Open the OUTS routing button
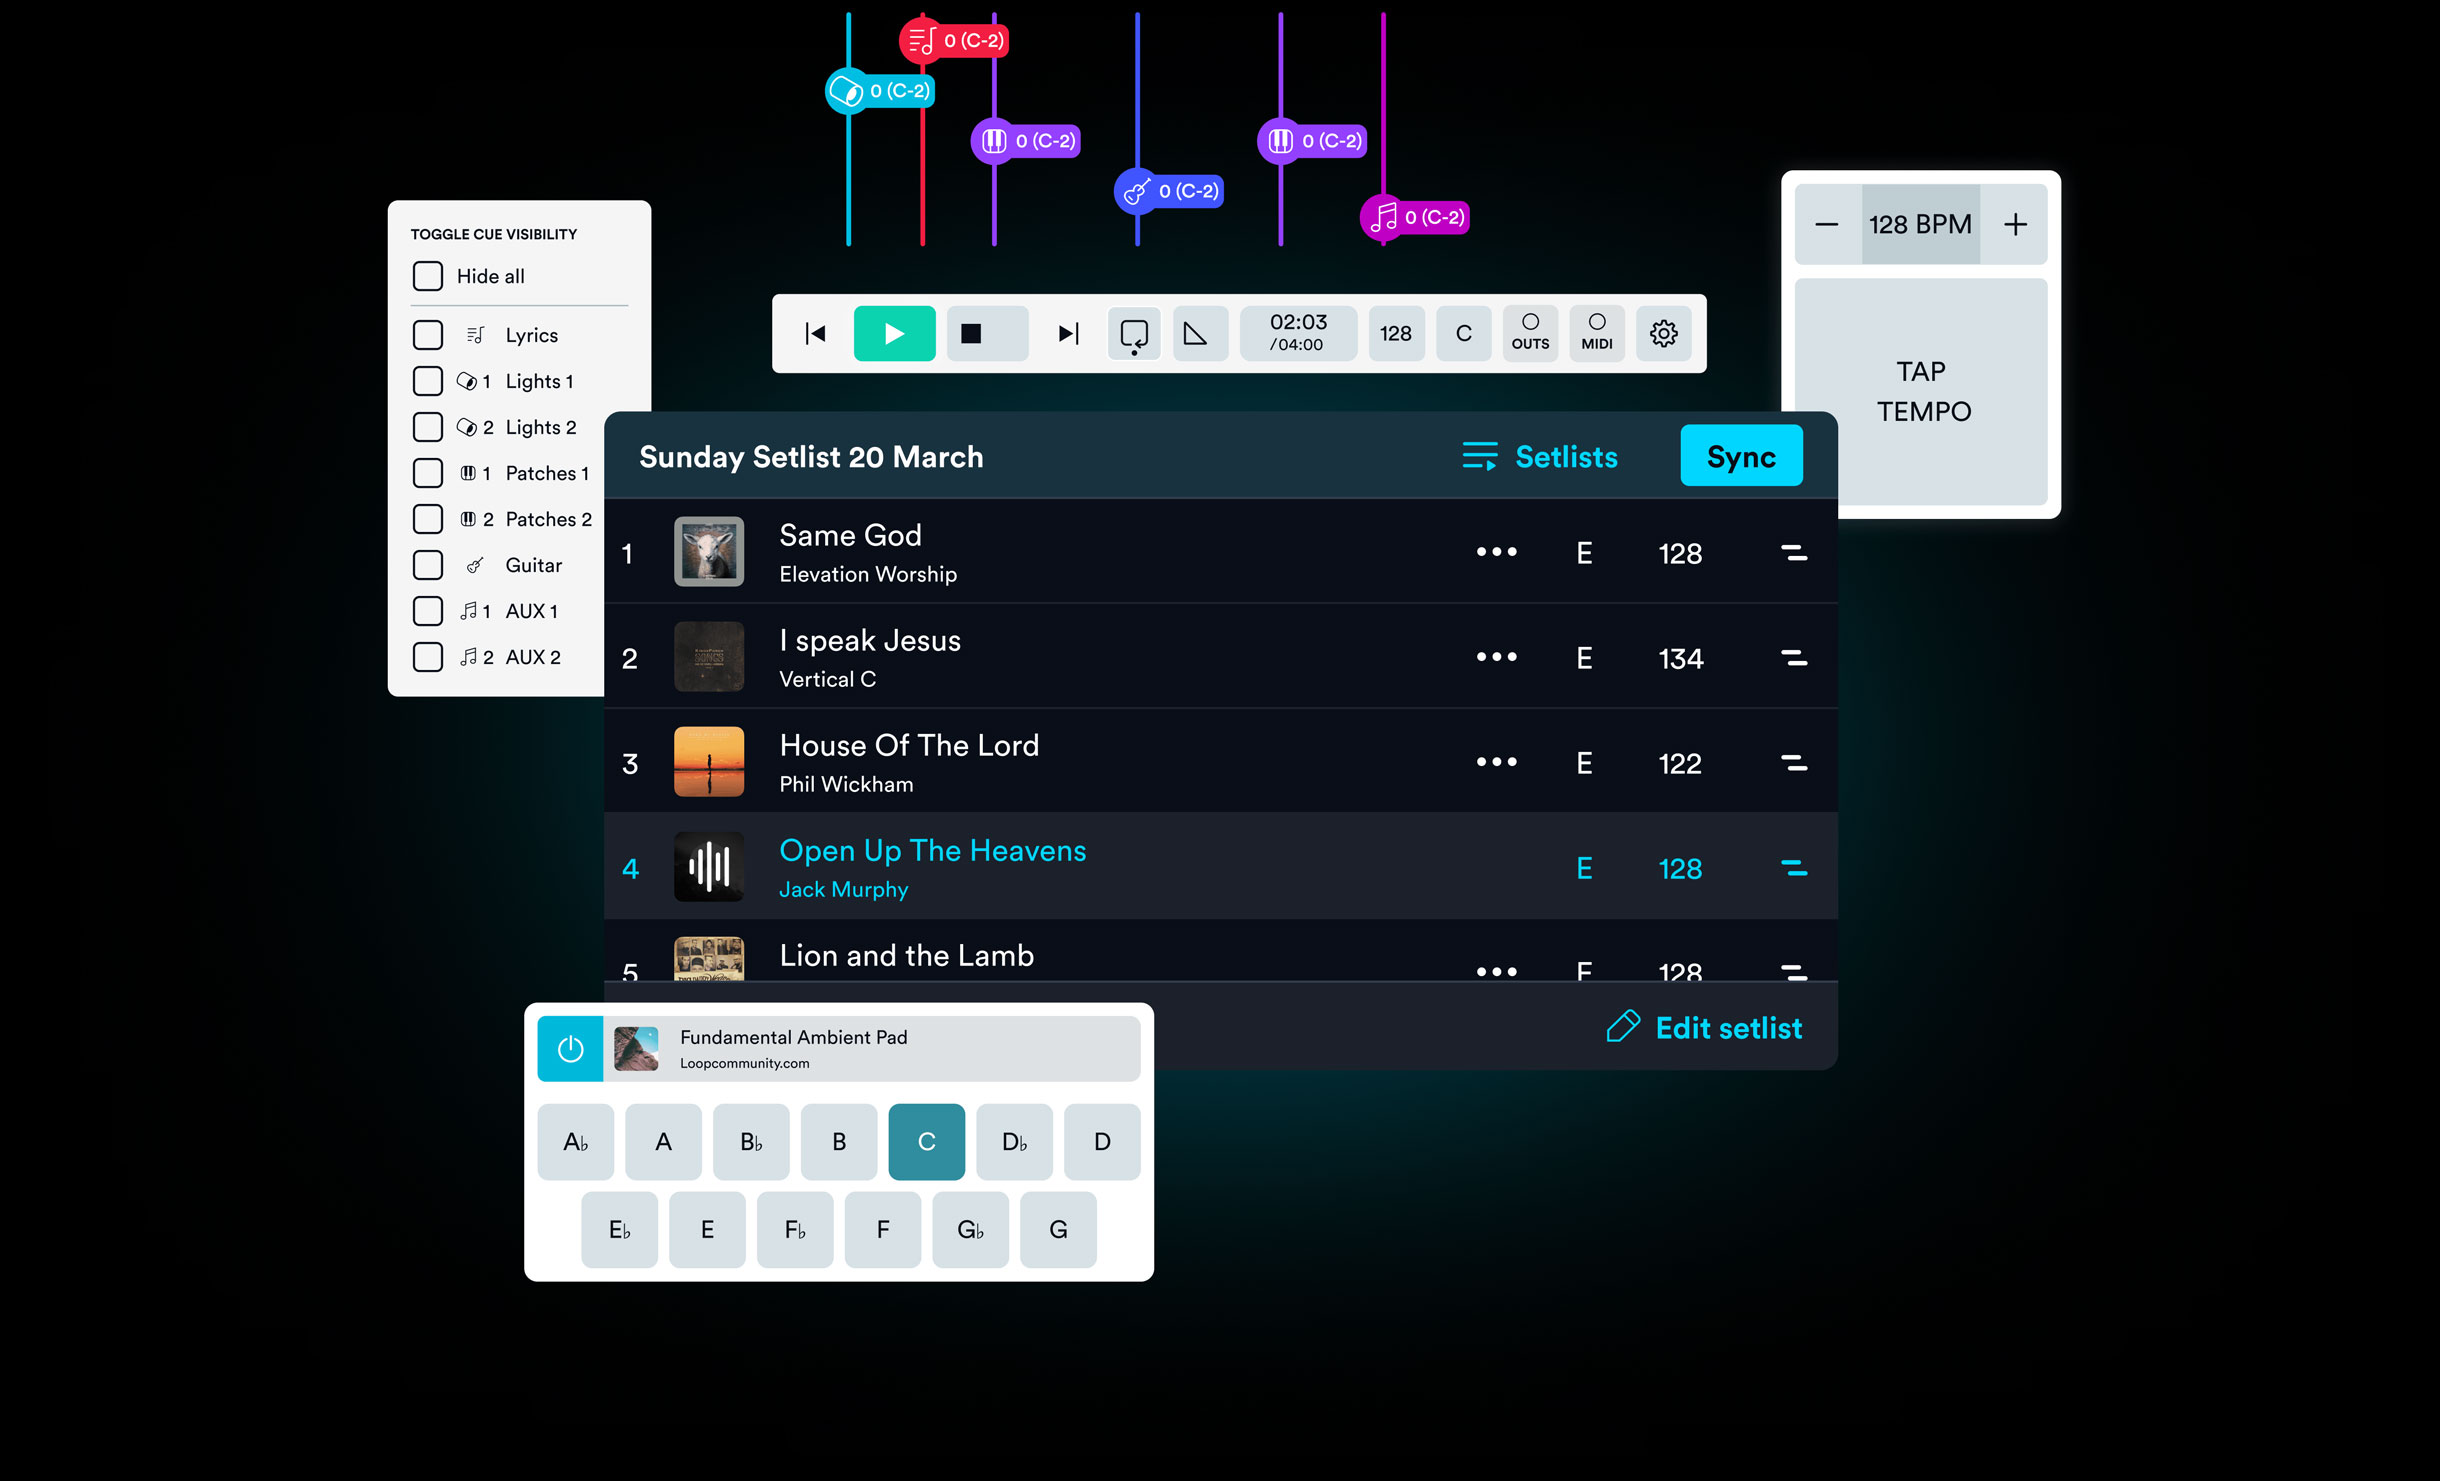 (1530, 334)
